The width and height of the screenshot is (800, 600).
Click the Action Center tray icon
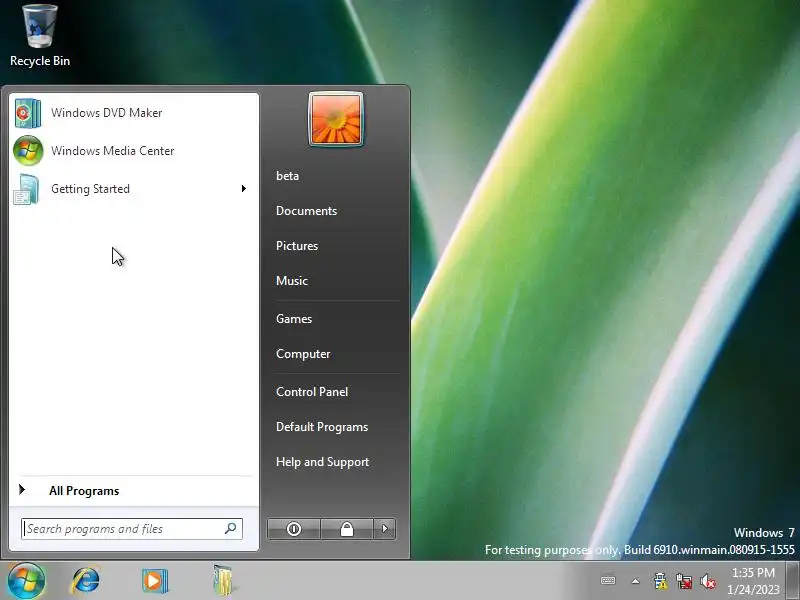pos(660,581)
